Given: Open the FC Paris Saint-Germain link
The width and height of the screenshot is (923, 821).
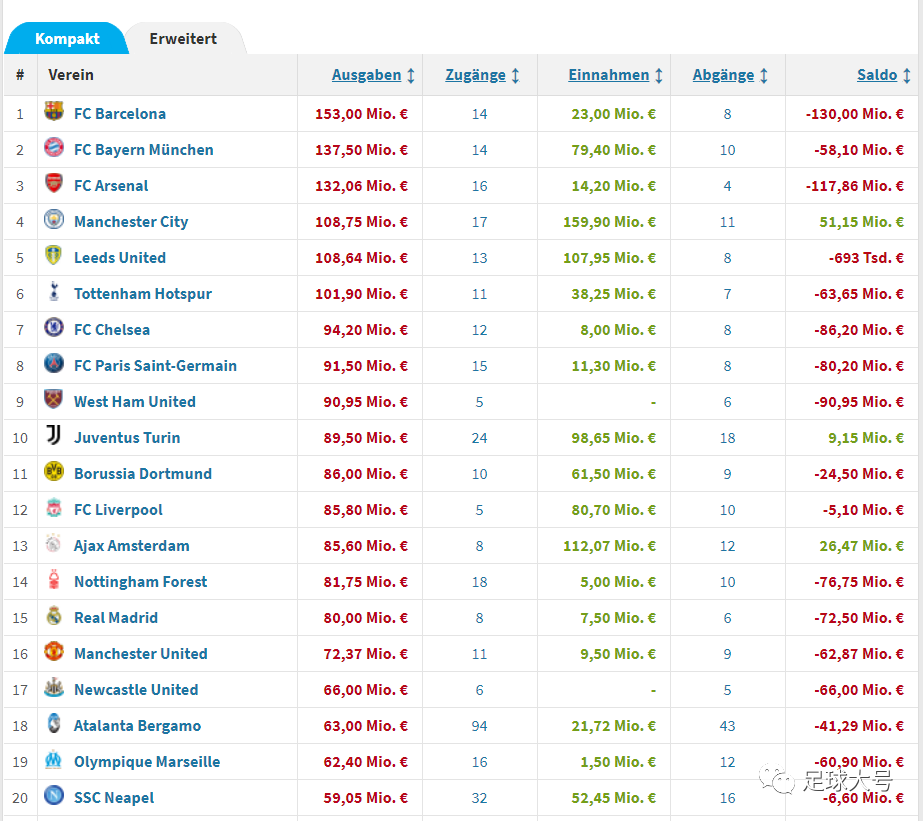Looking at the screenshot, I should pyautogui.click(x=155, y=365).
